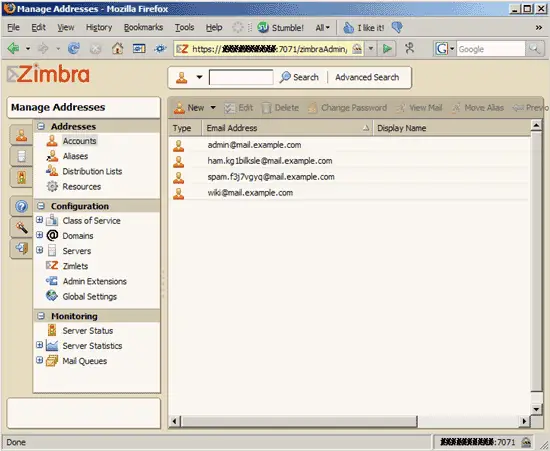The width and height of the screenshot is (550, 451).
Task: Click the server icon tab in left strip
Action: coord(21,156)
